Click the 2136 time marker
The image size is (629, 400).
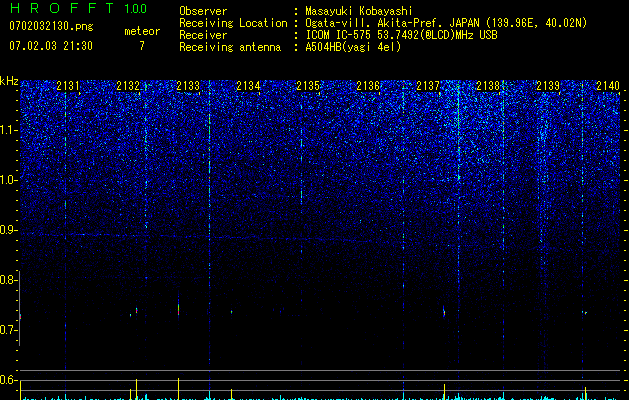click(x=368, y=86)
